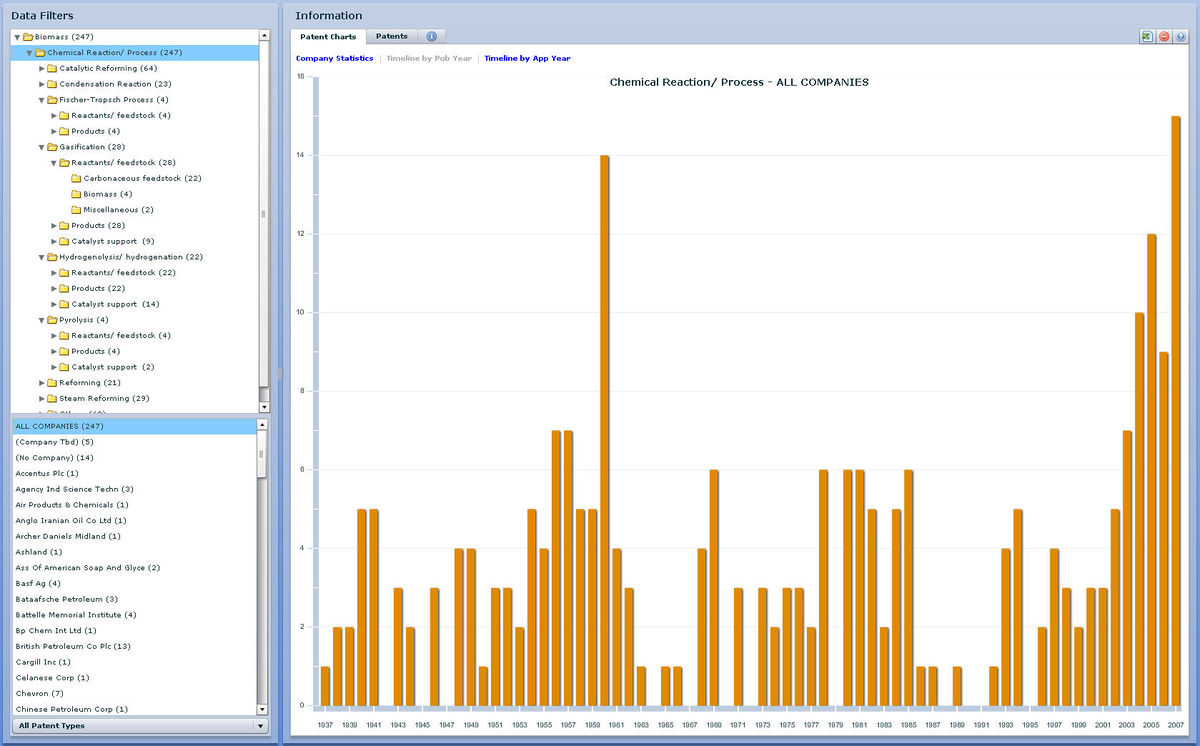Screen dimensions: 1200x746
Task: Click the Gasification folder icon
Action: tap(52, 146)
